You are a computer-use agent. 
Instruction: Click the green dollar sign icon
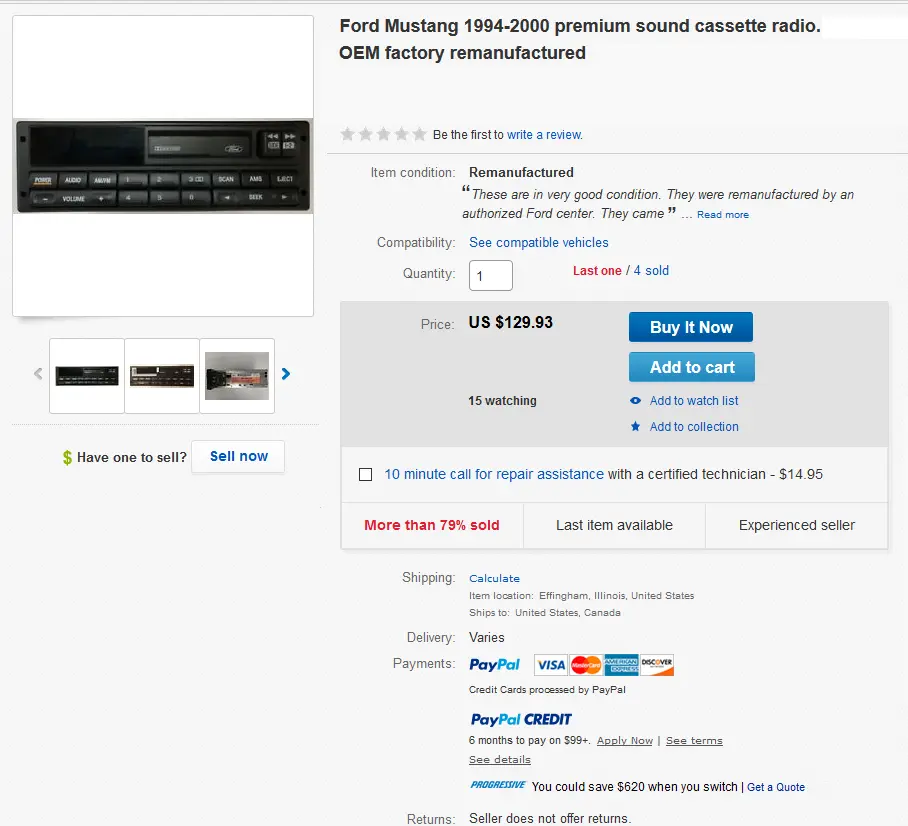click(67, 458)
